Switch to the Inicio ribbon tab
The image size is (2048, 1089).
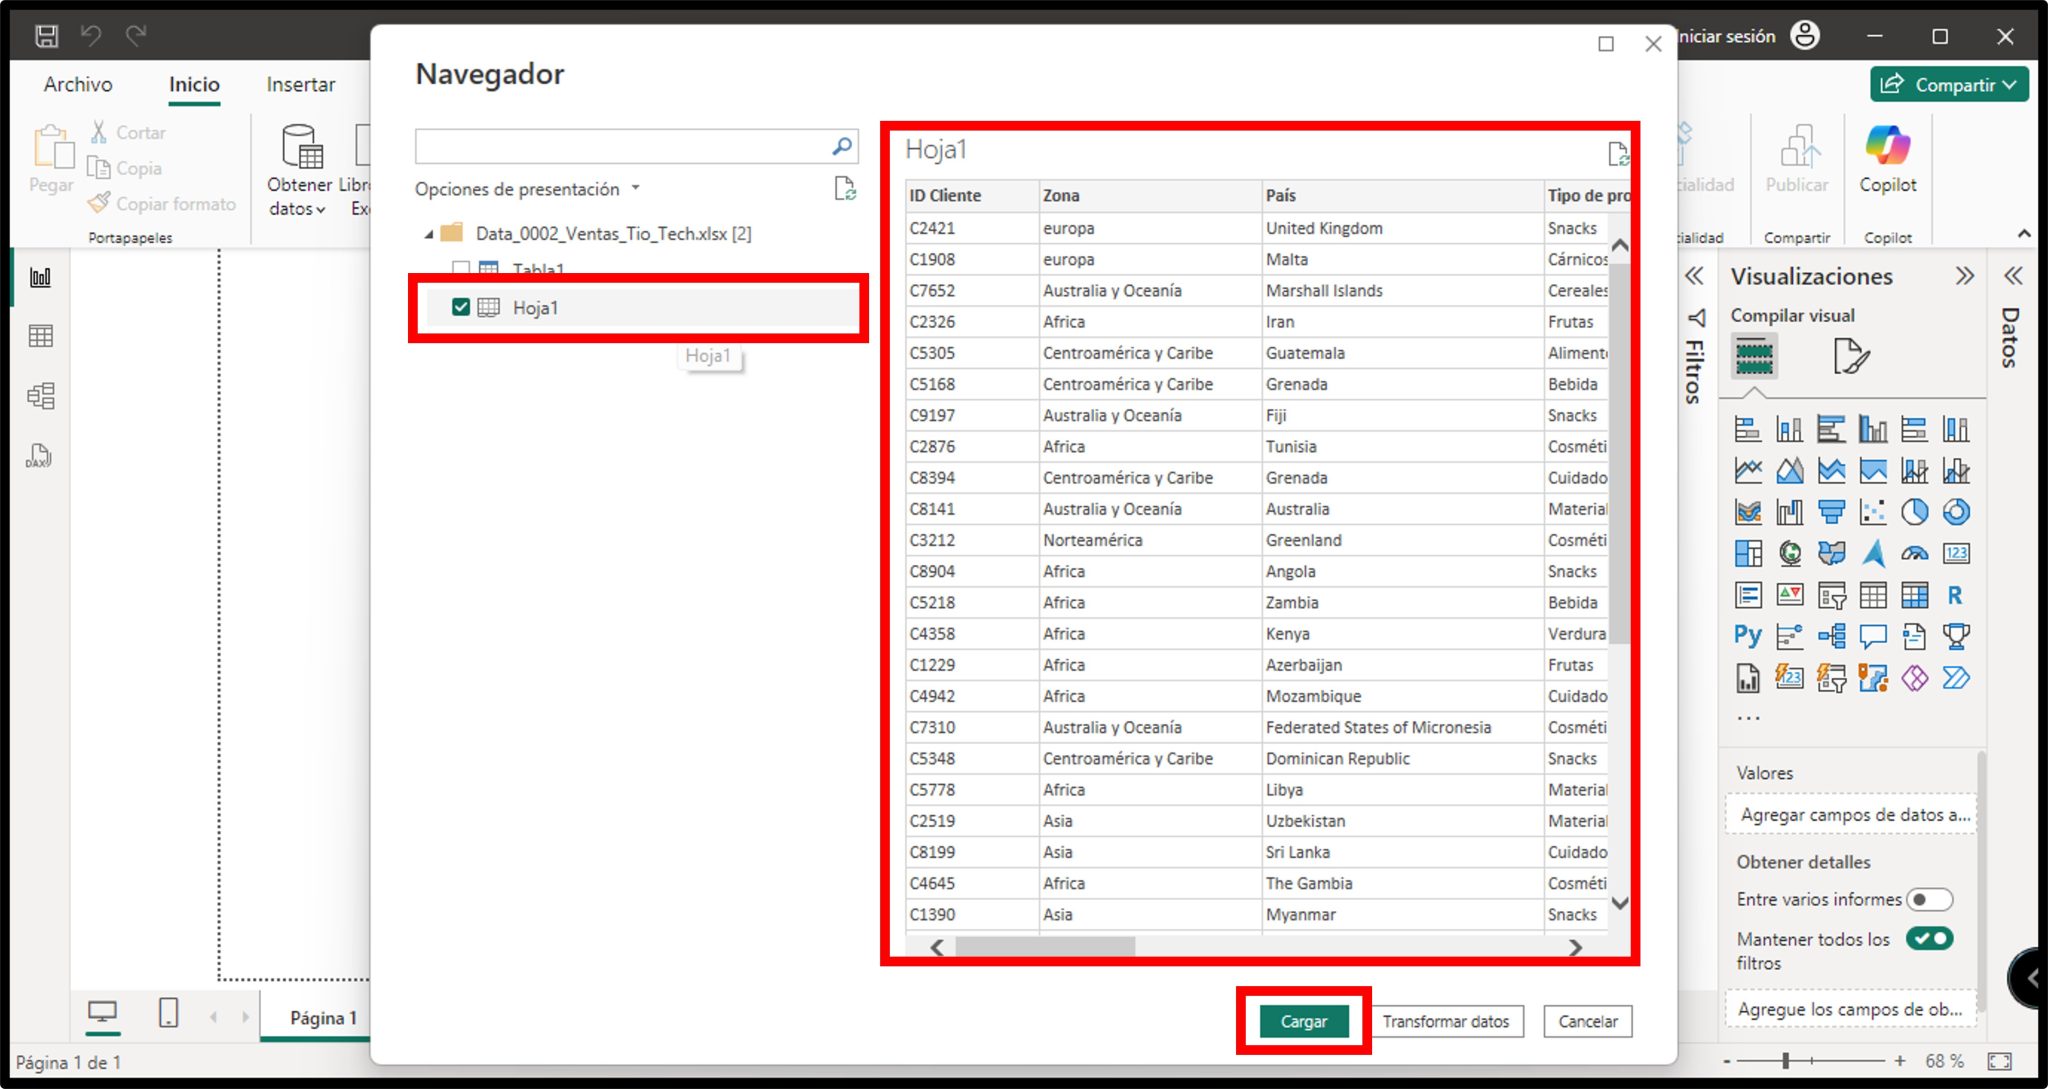[x=194, y=85]
